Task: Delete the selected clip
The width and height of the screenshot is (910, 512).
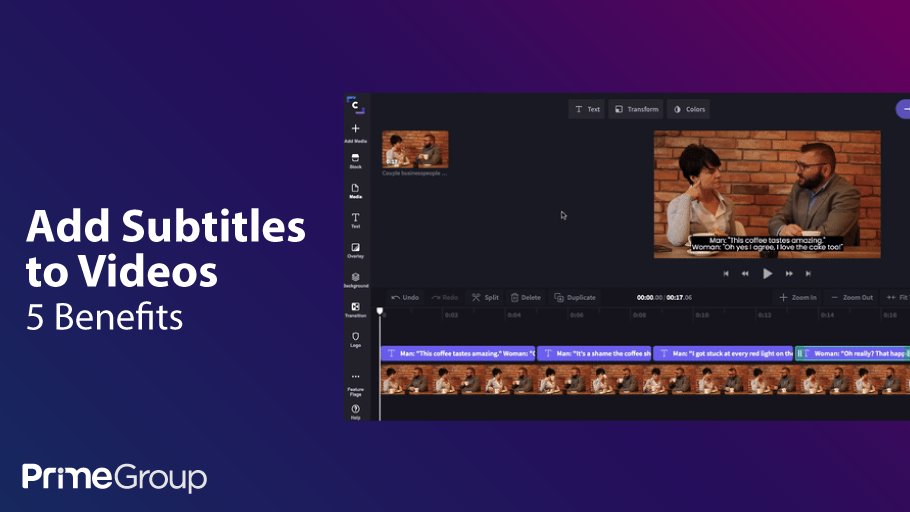Action: [526, 297]
